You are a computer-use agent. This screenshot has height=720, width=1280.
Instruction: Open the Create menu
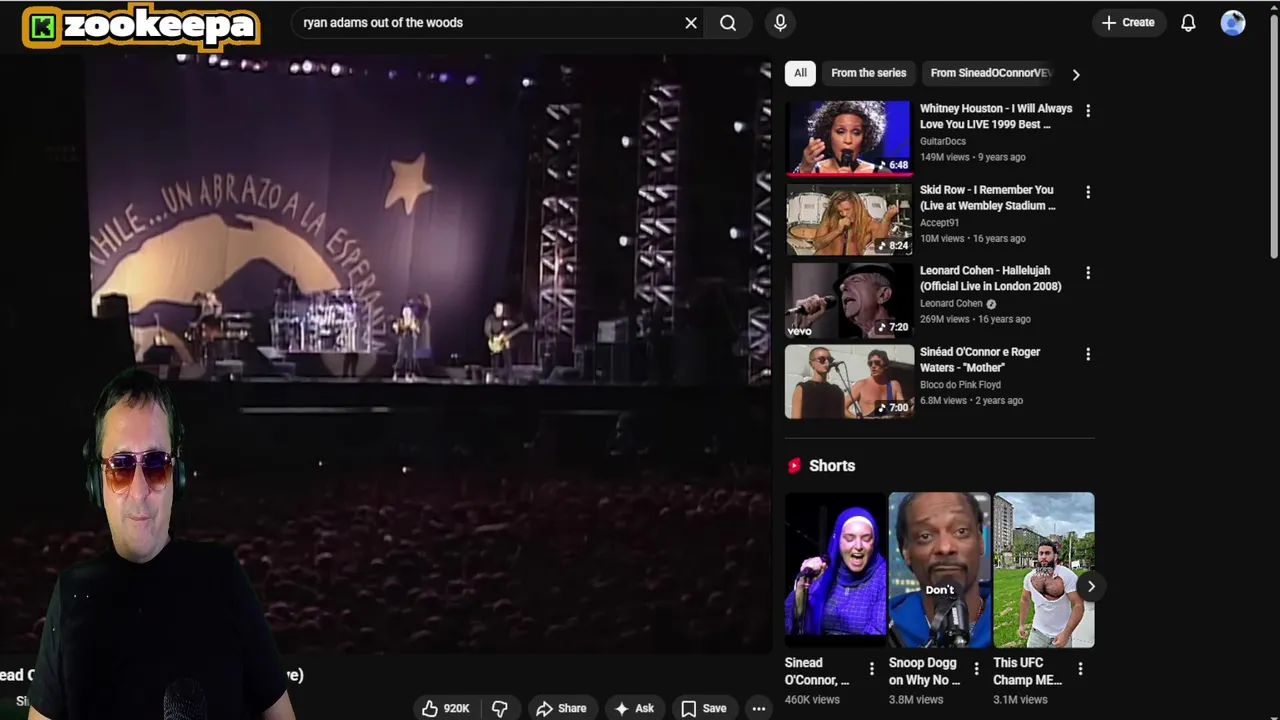[x=1128, y=22]
